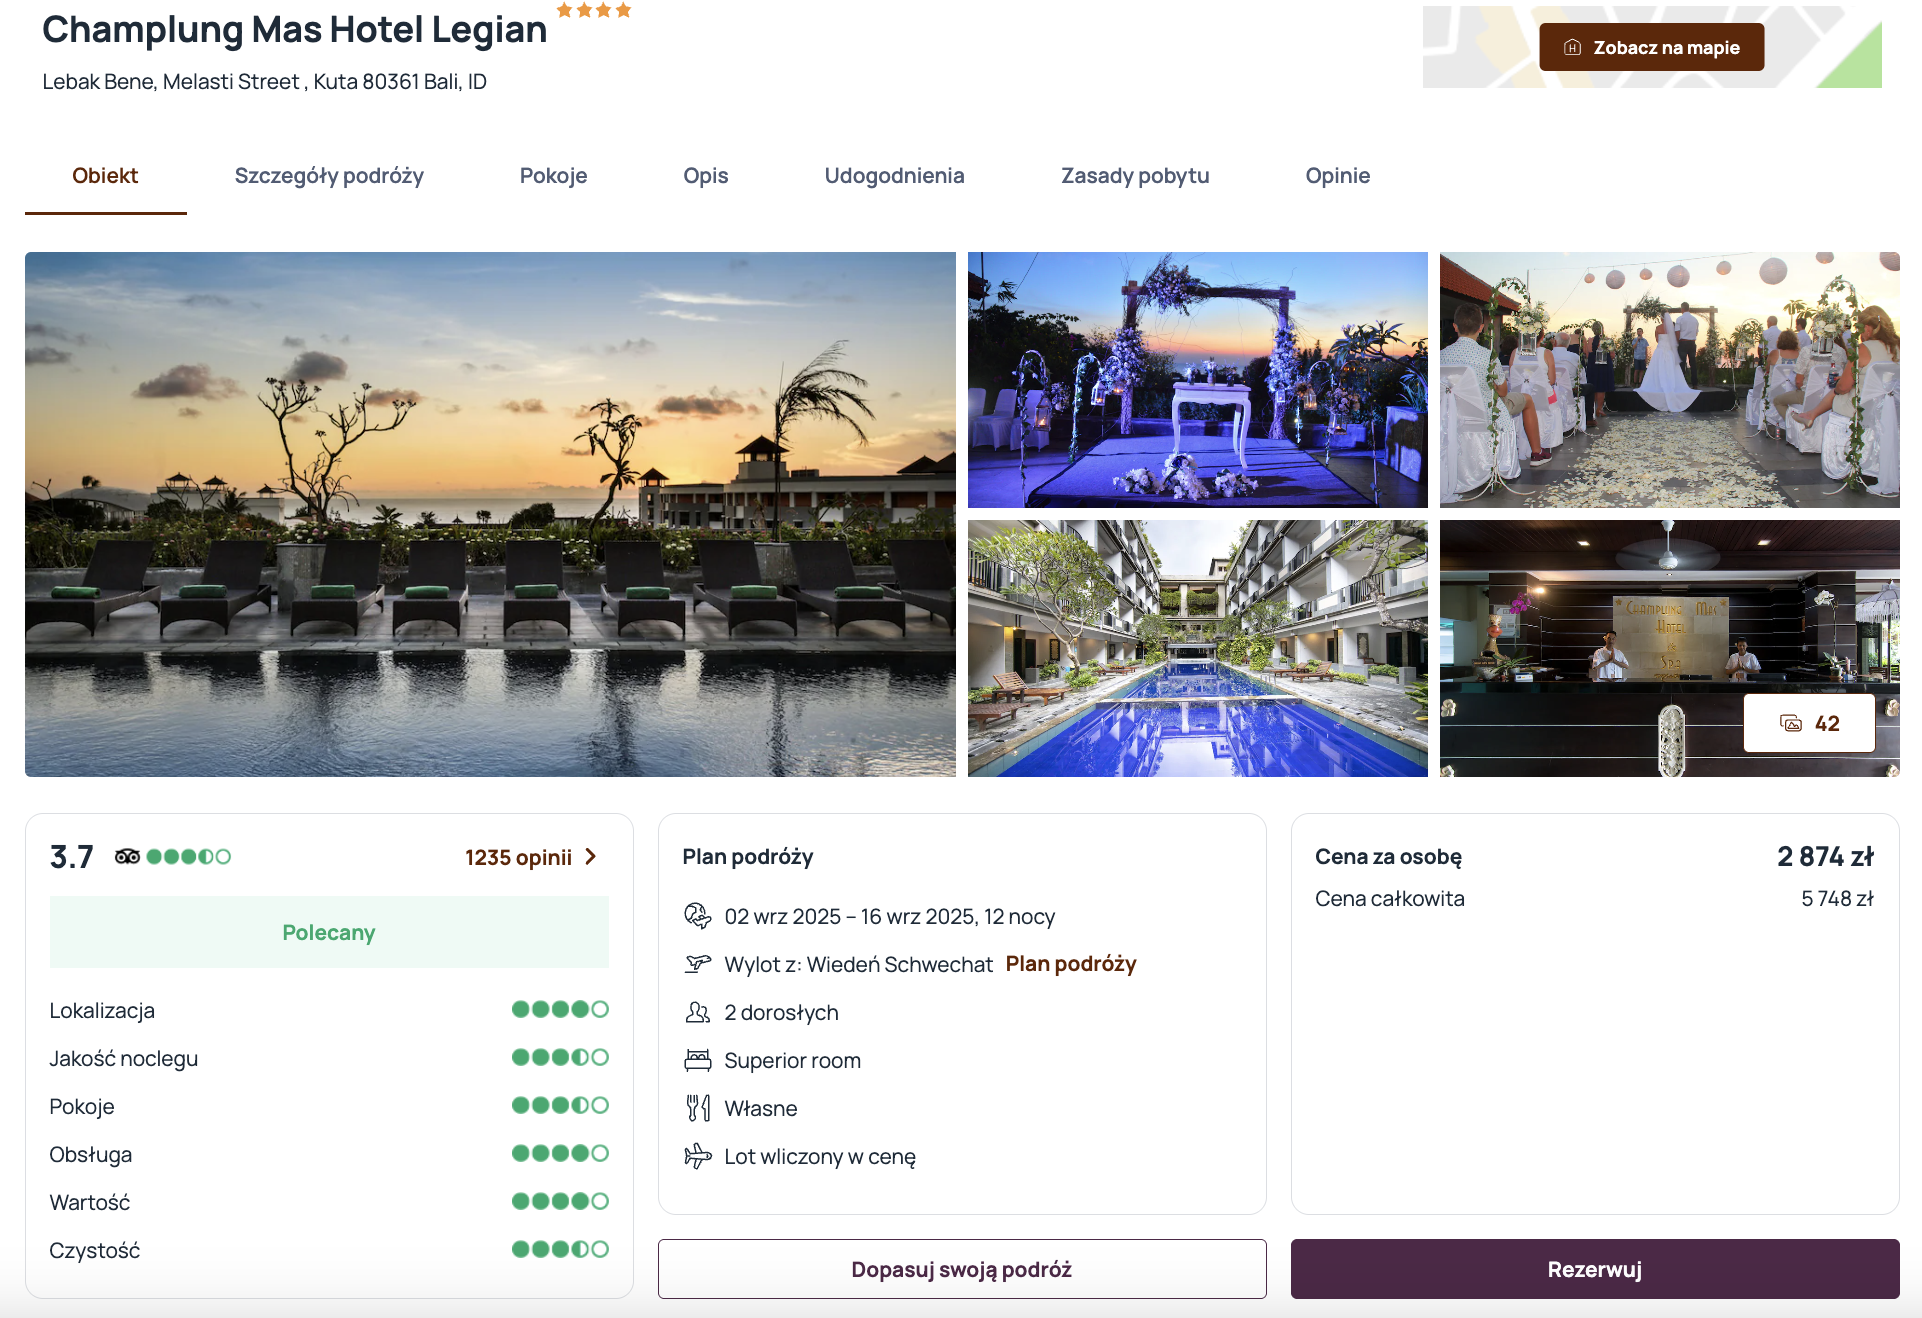Click the Jakość noclegu label
This screenshot has height=1318, width=1922.
pyautogui.click(x=123, y=1058)
